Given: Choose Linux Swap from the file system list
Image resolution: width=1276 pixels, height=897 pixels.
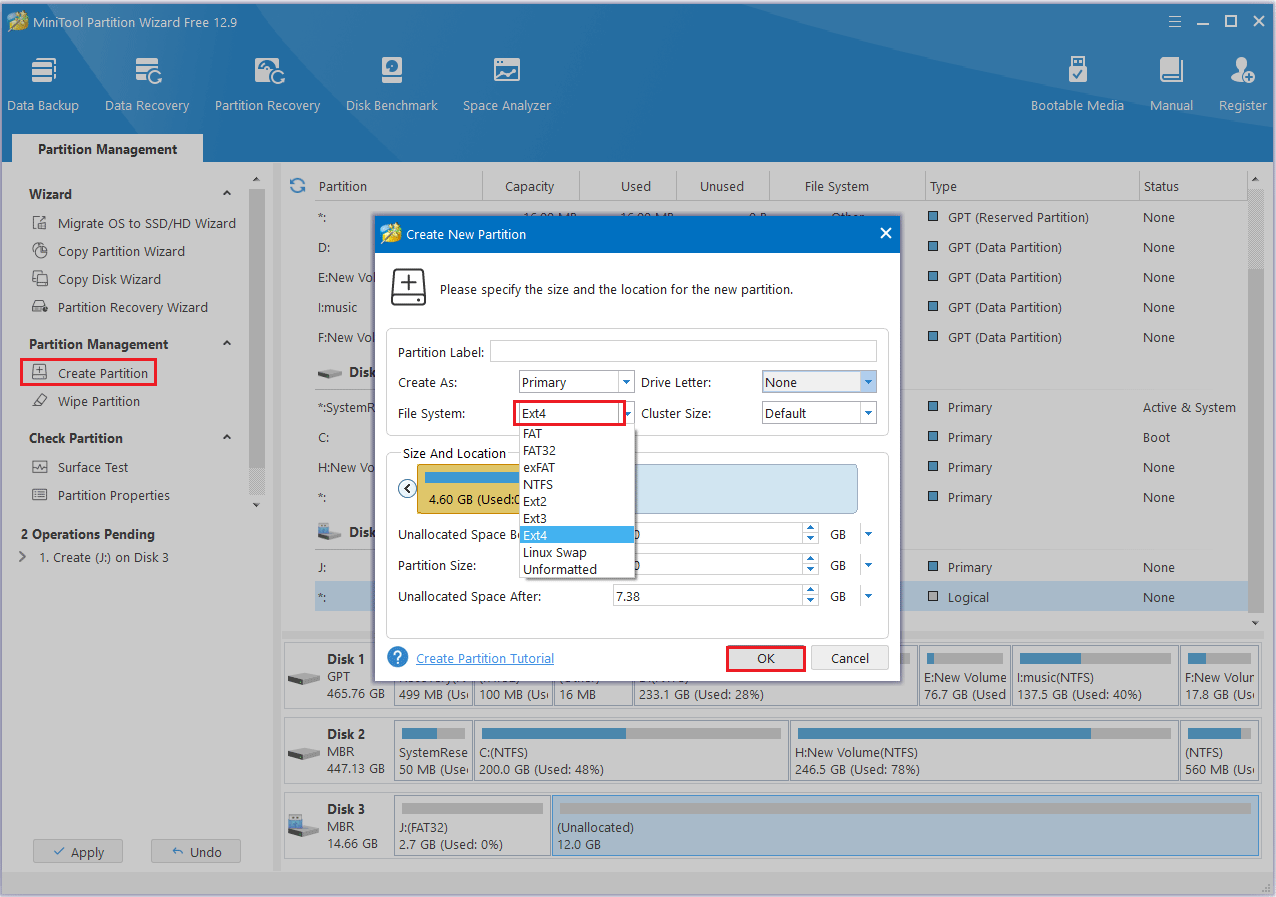Looking at the screenshot, I should tap(577, 553).
